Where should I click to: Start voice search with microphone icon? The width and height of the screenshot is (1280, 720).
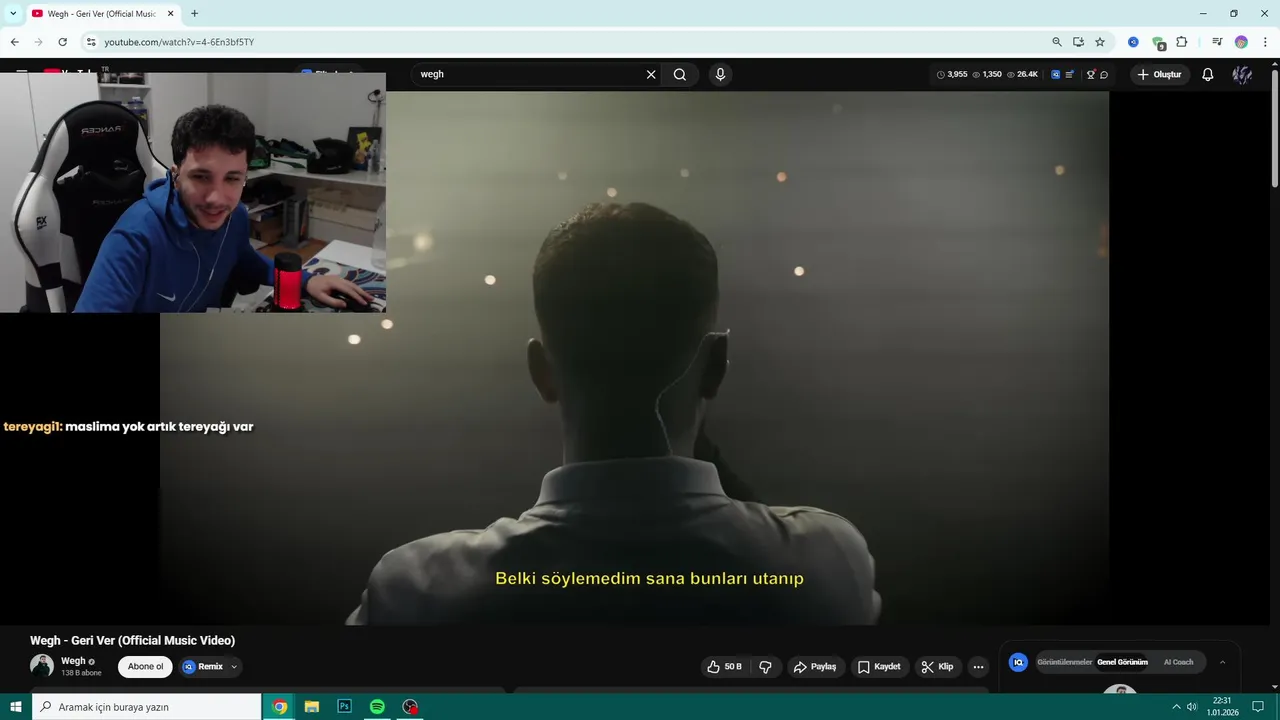click(x=720, y=74)
